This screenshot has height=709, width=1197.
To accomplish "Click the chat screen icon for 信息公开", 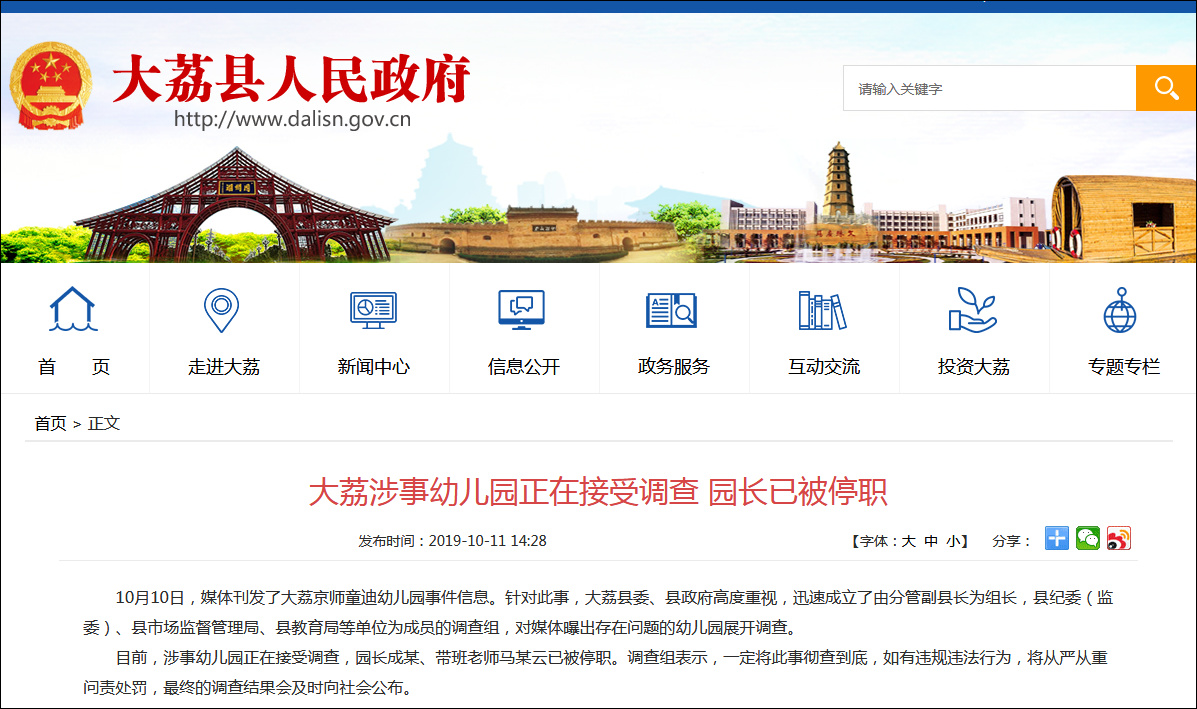I will click(521, 310).
